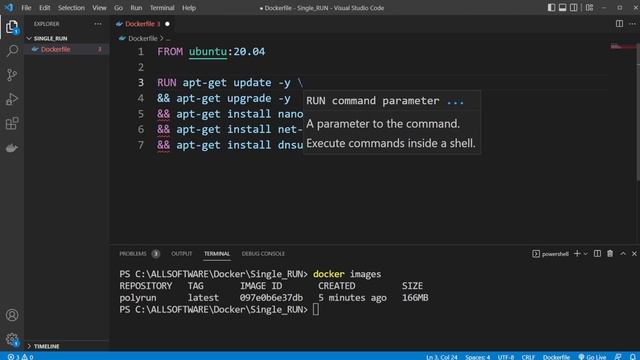Click the split editor right icon
This screenshot has width=640, height=360.
click(619, 24)
